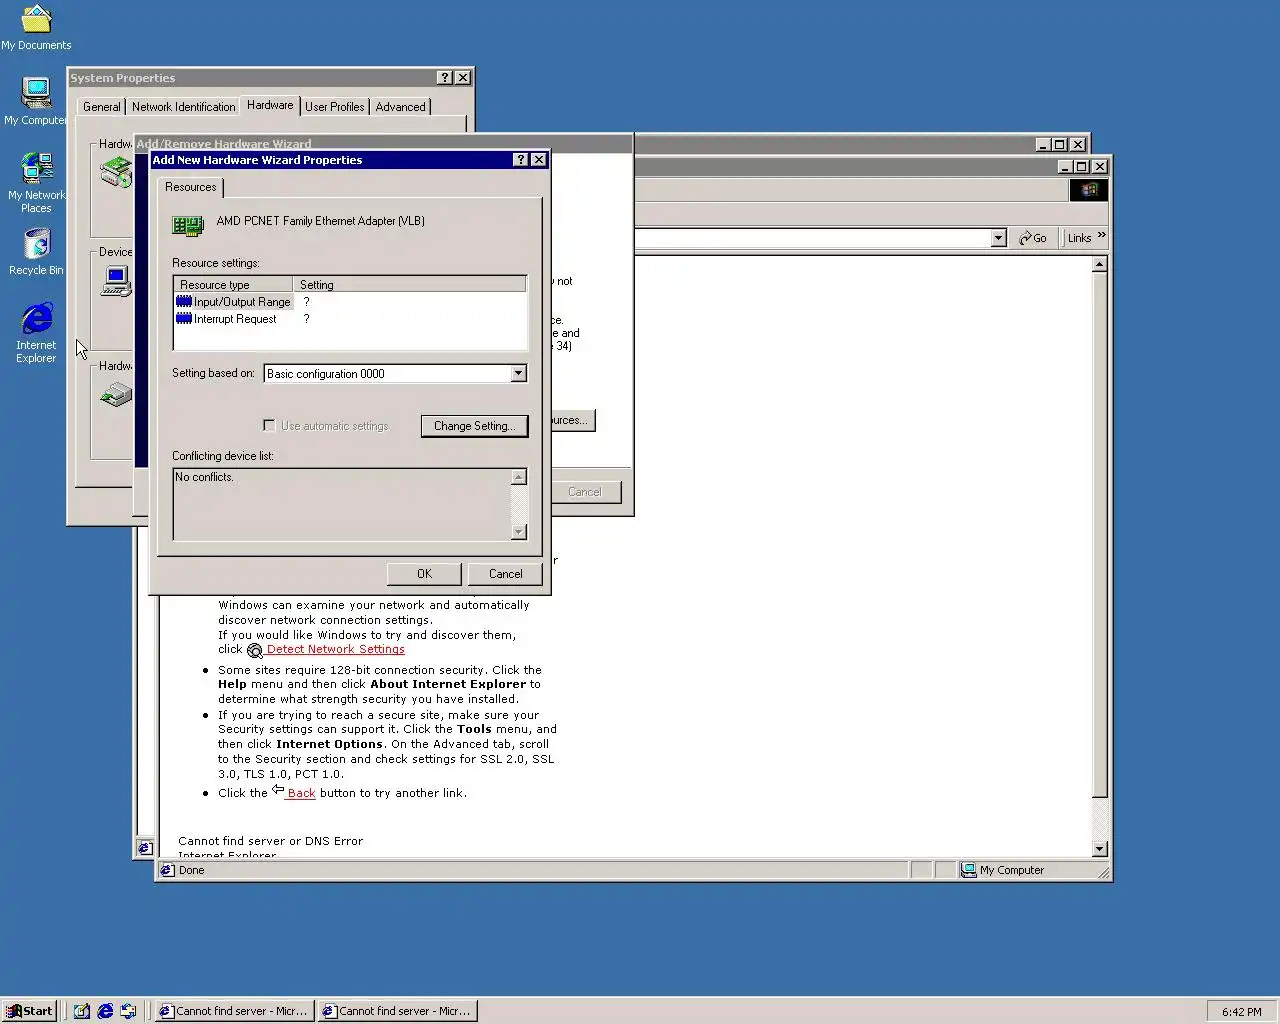Click the IE page scroll down arrow
This screenshot has height=1024, width=1280.
click(1100, 849)
